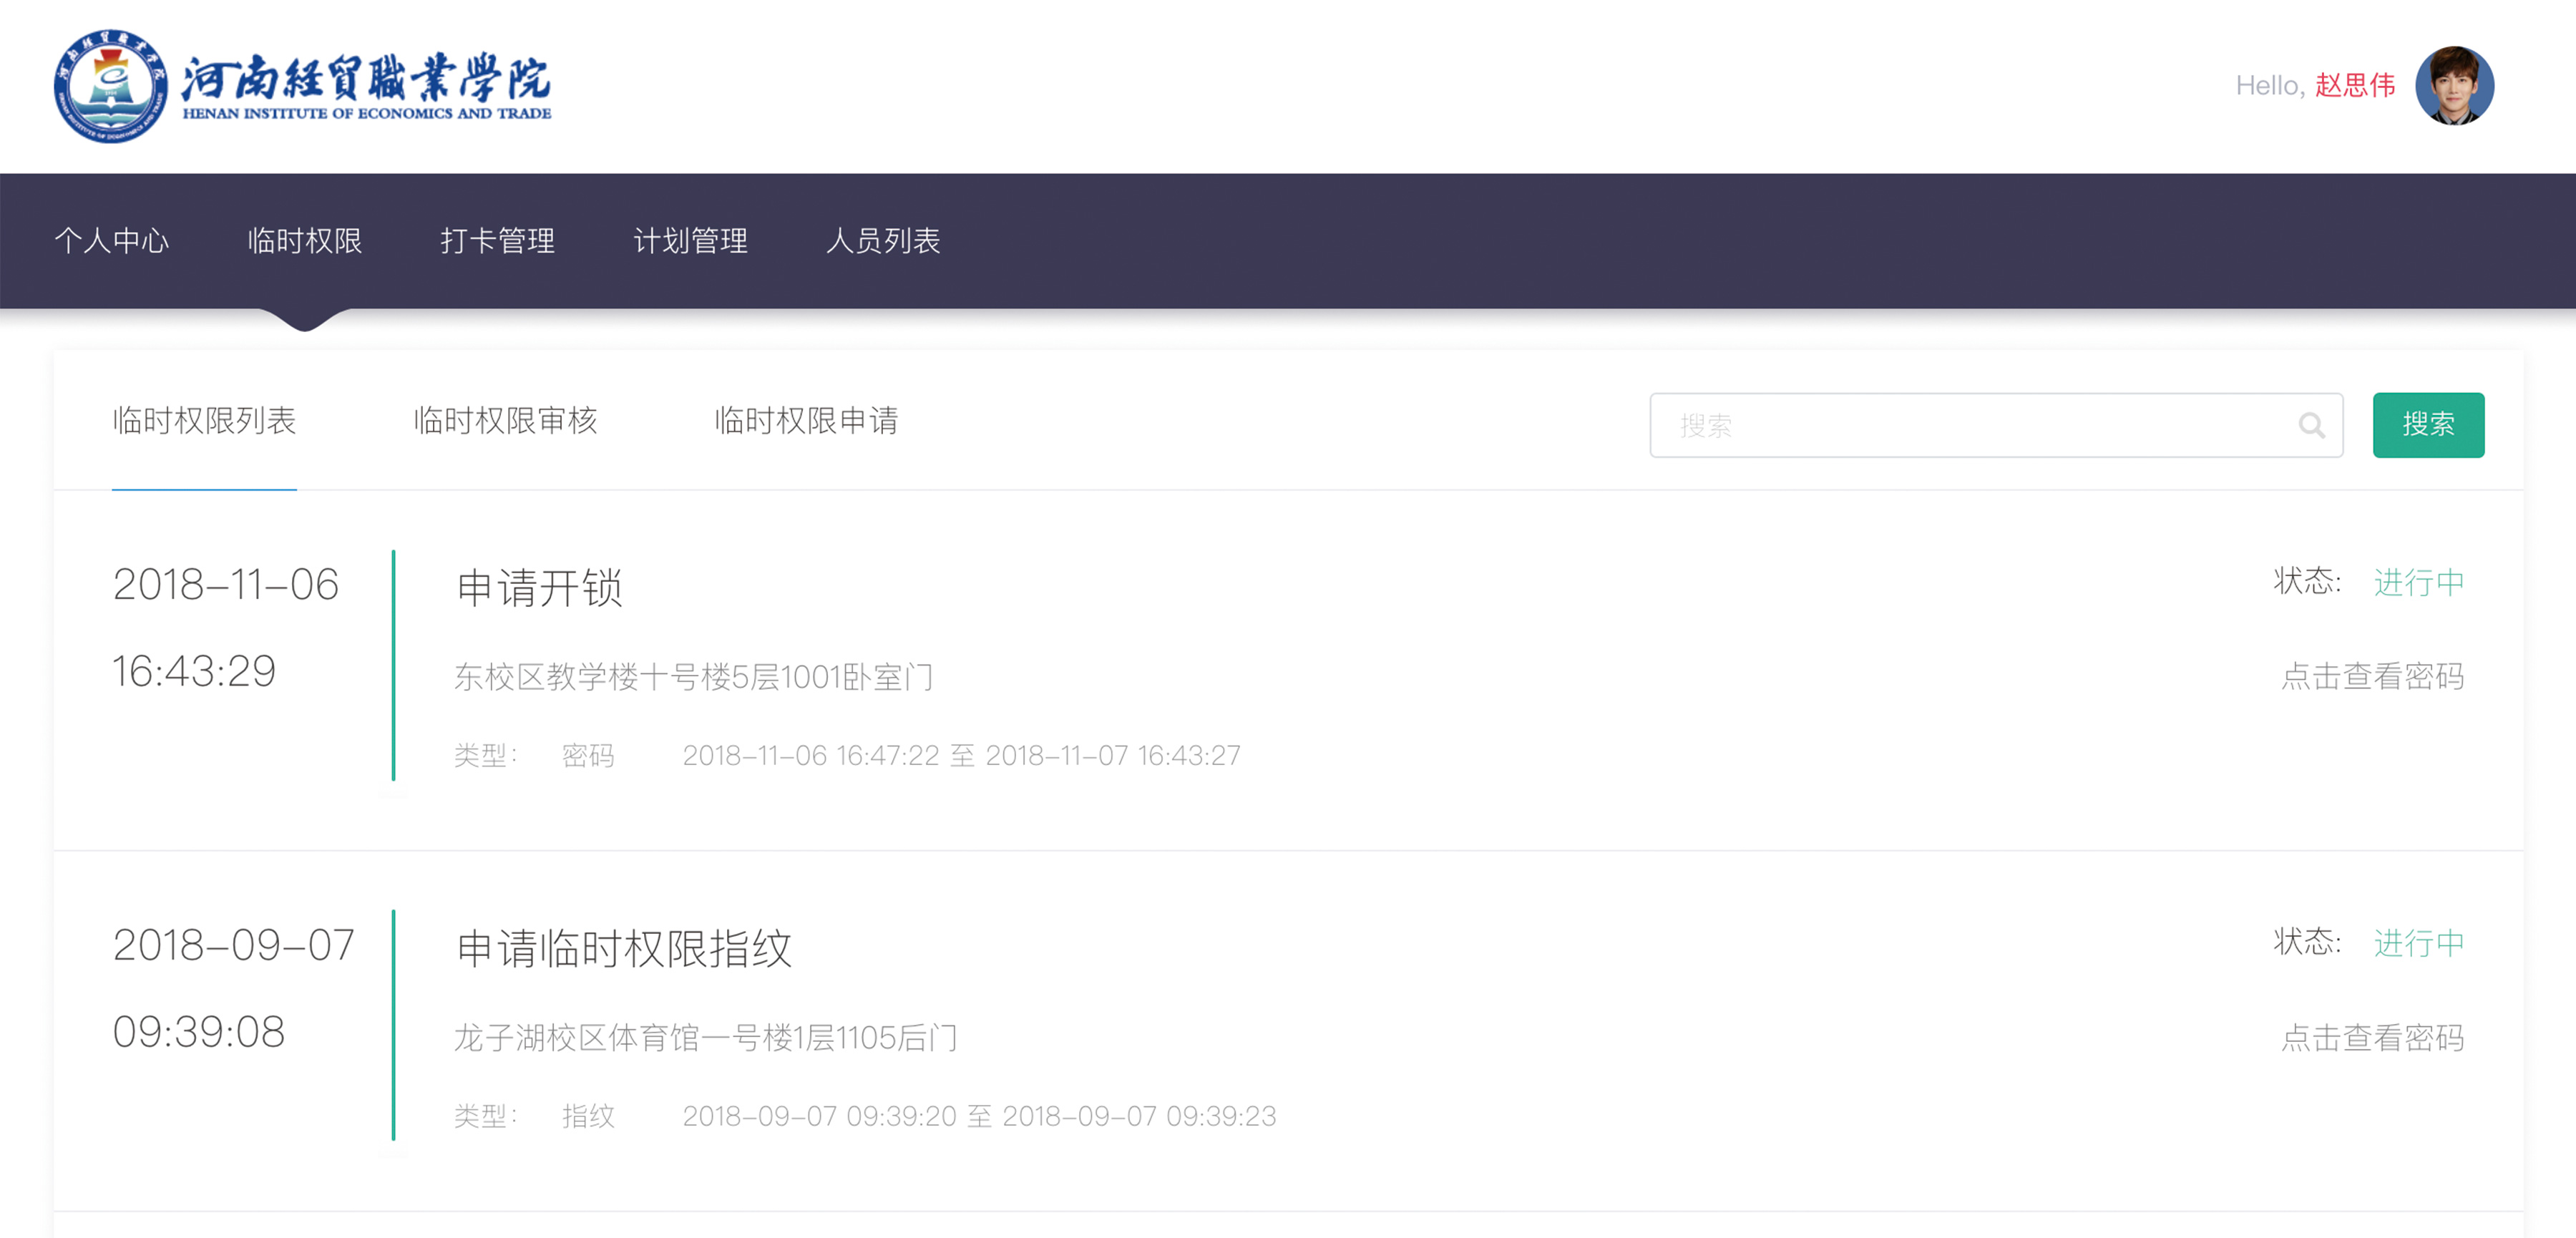Switch to 临时权限申请 tab

click(x=806, y=421)
